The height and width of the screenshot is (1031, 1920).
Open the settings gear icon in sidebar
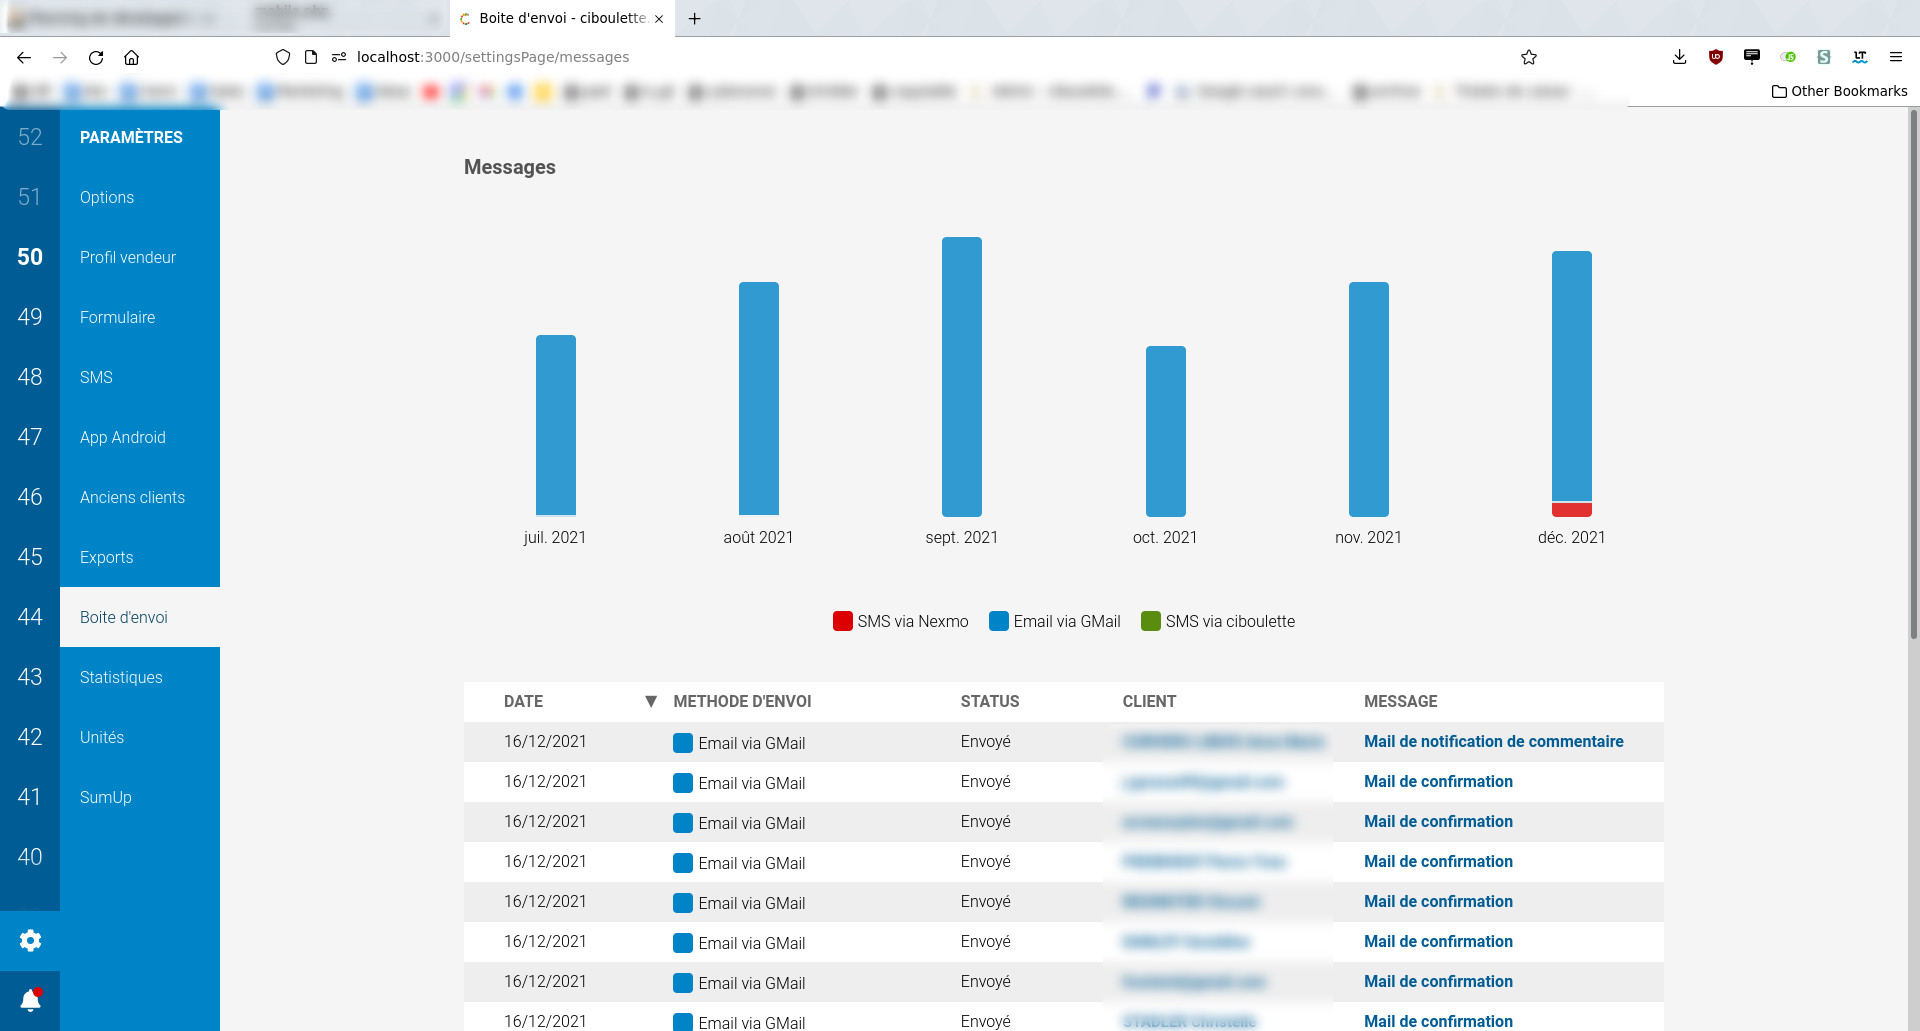[30, 940]
